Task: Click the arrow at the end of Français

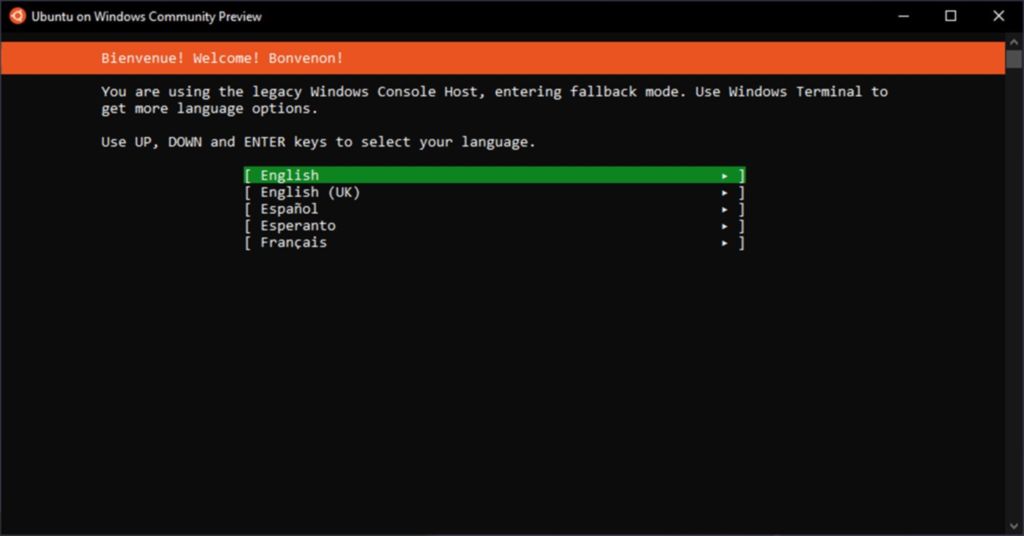Action: (x=725, y=243)
